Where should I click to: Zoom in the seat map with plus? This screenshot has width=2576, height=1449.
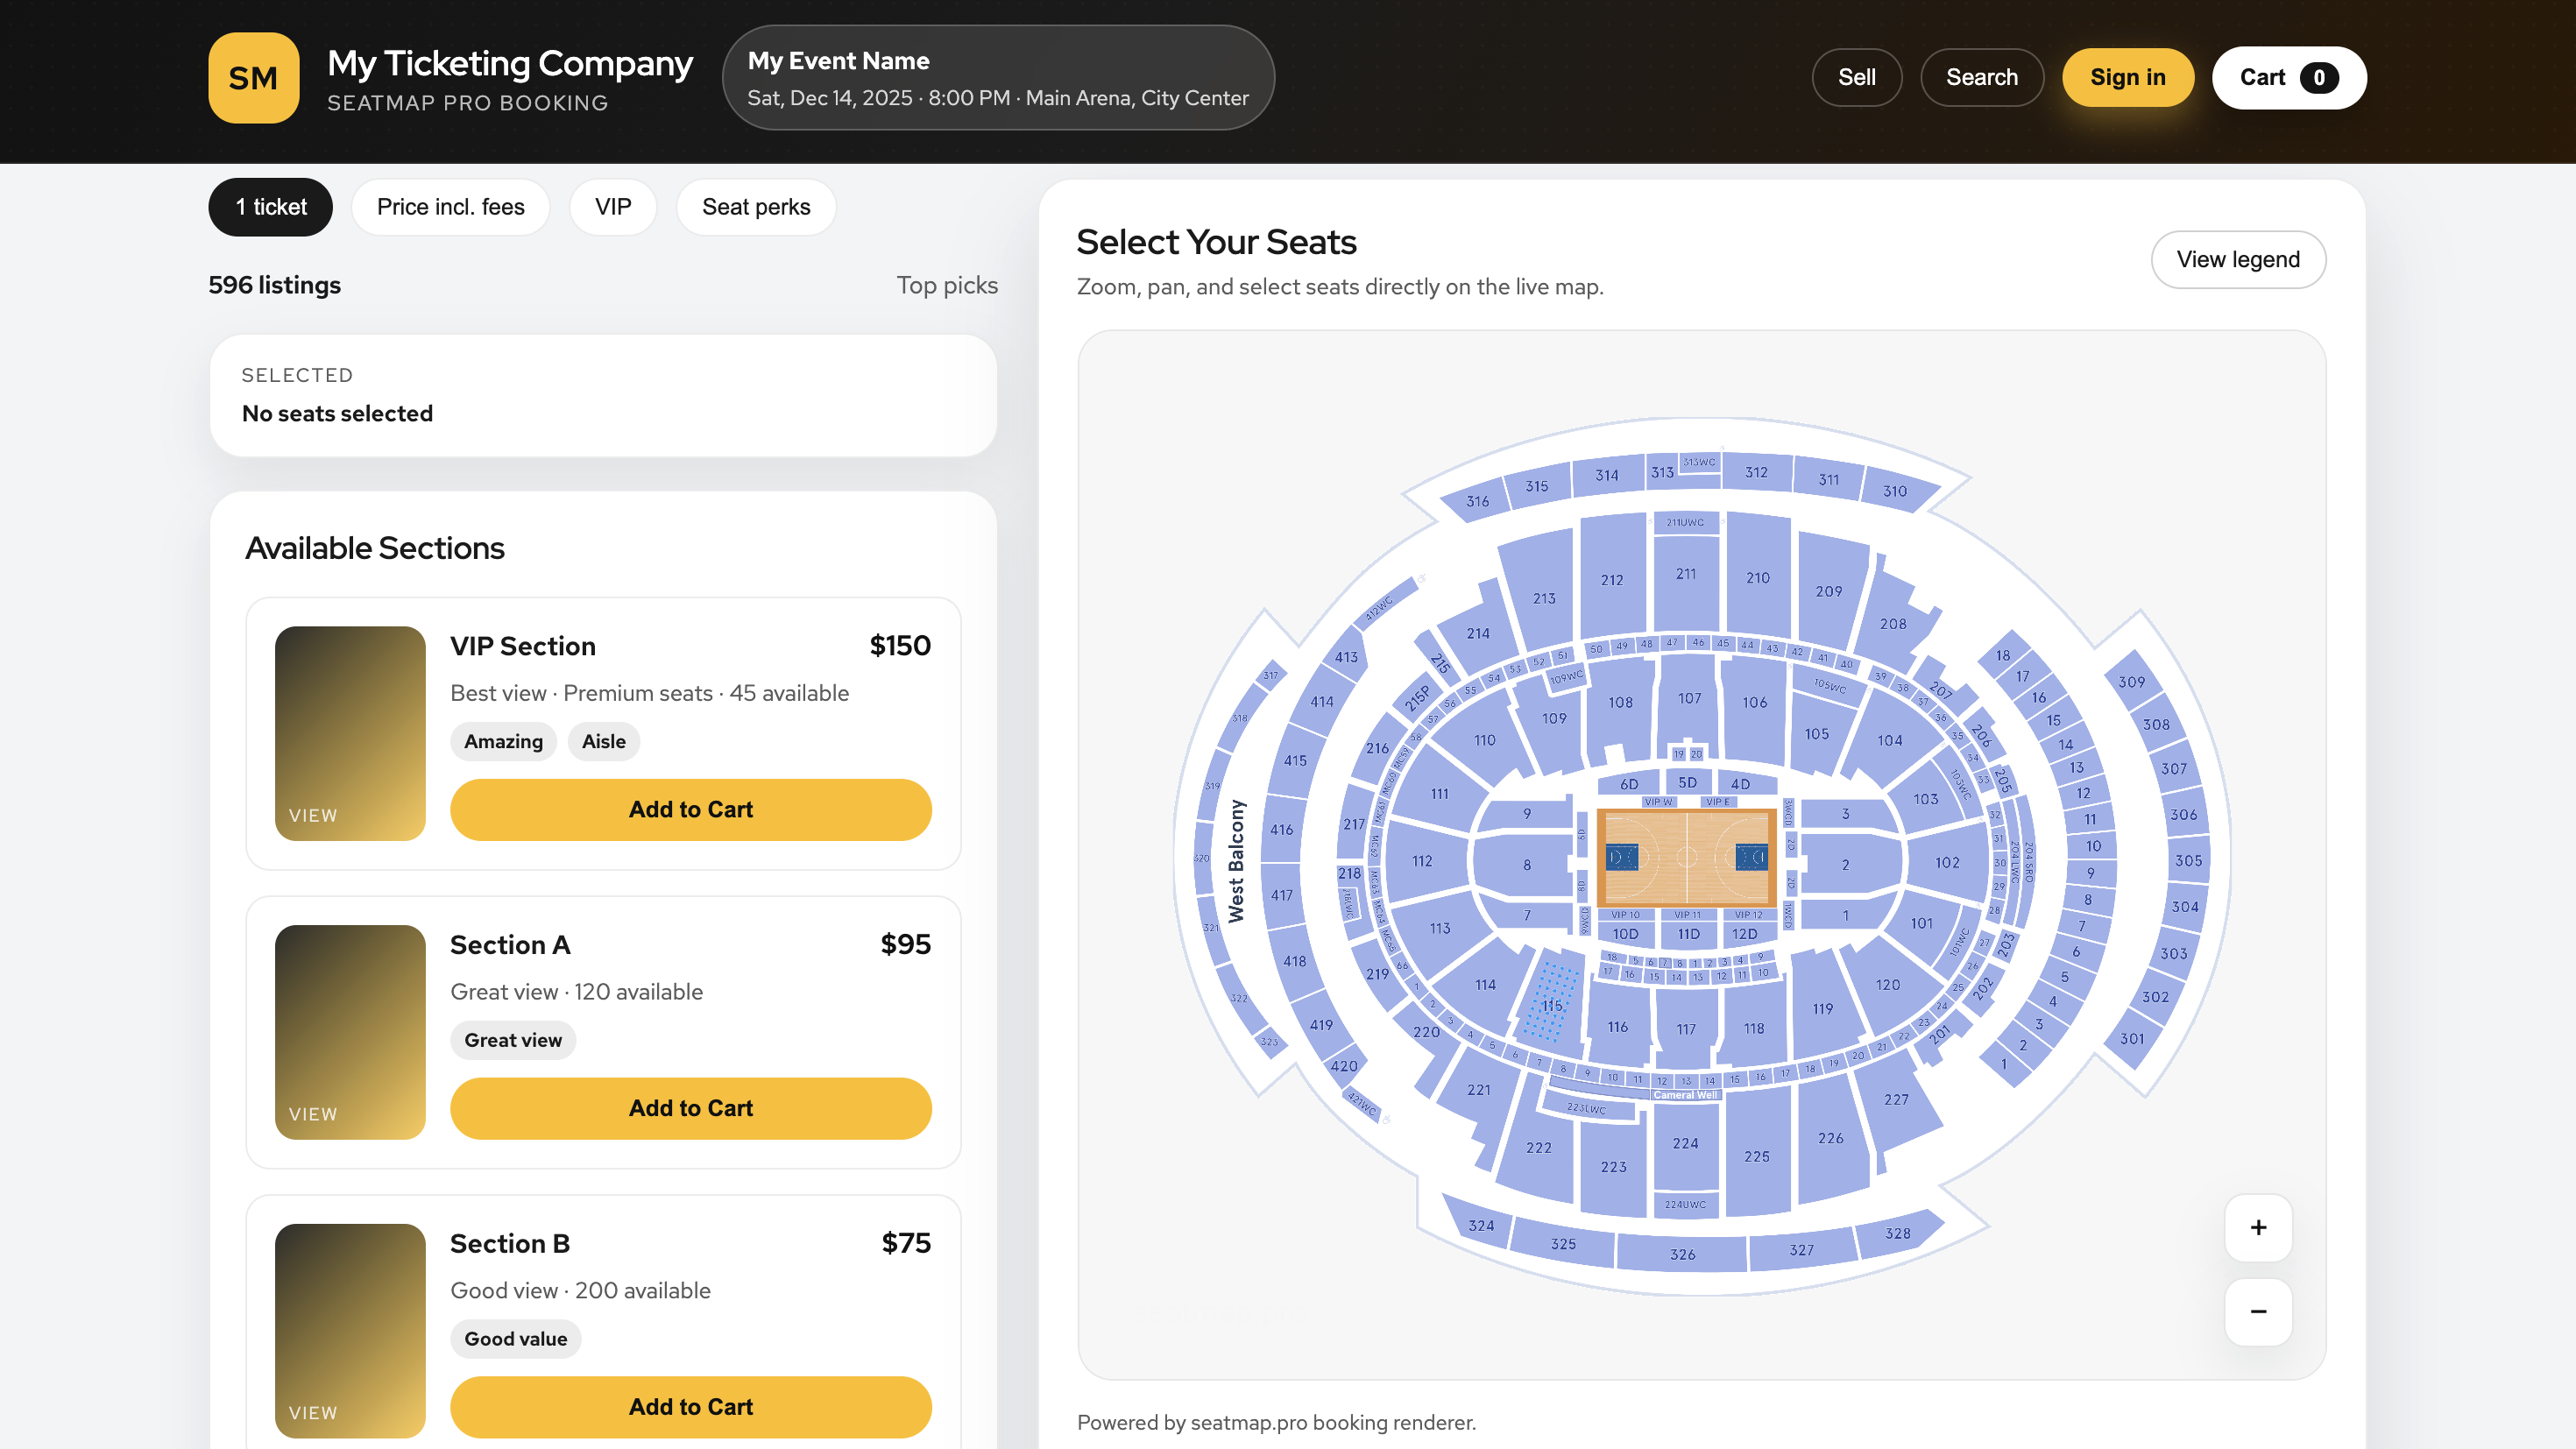coord(2258,1227)
